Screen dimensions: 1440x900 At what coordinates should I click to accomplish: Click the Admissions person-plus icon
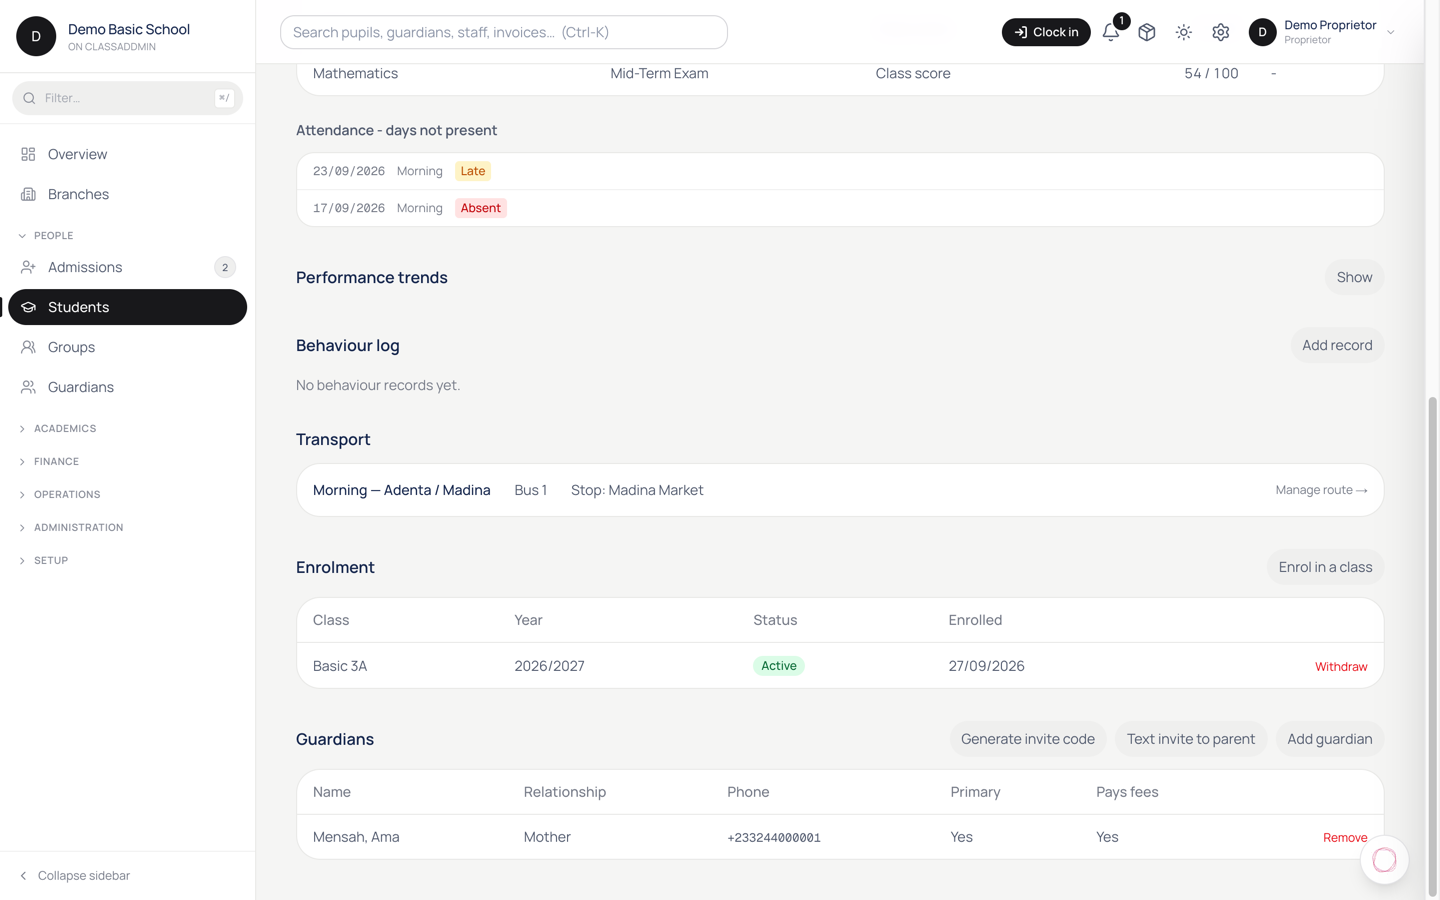click(28, 267)
